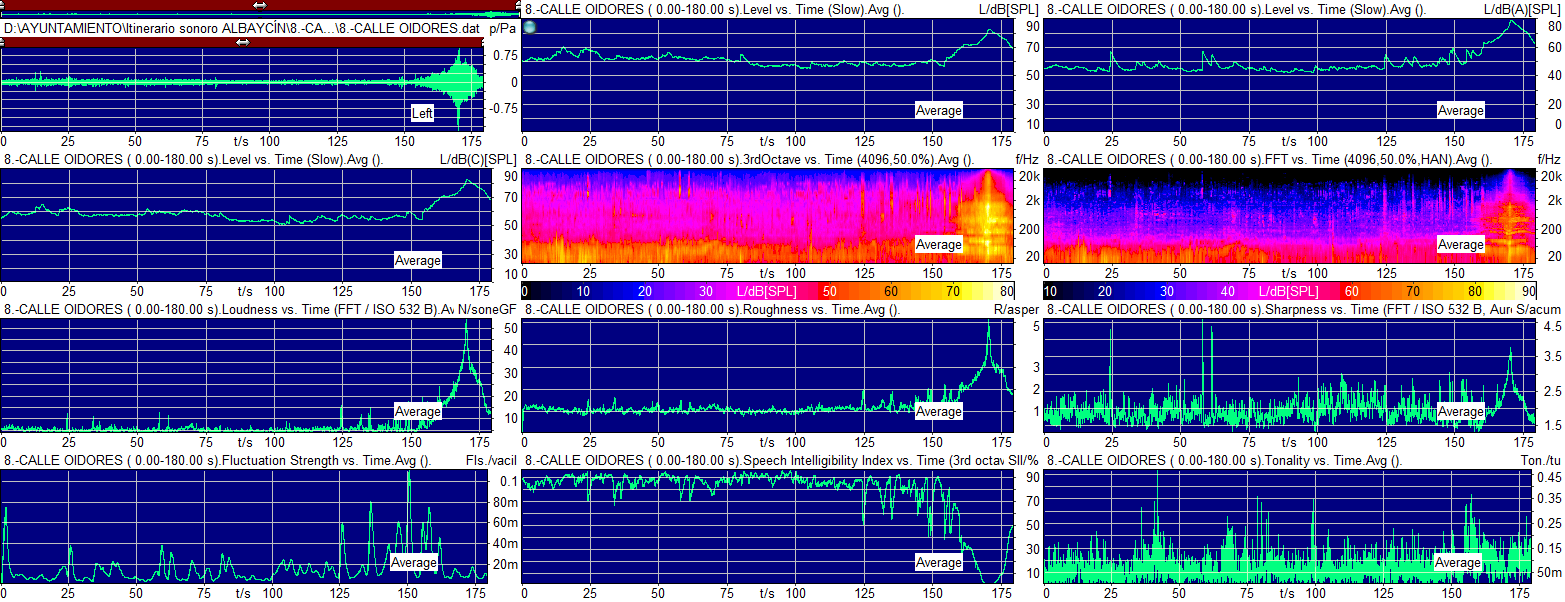
Task: Click Average label in Speech Intelligibility Index plot
Action: pyautogui.click(x=939, y=563)
